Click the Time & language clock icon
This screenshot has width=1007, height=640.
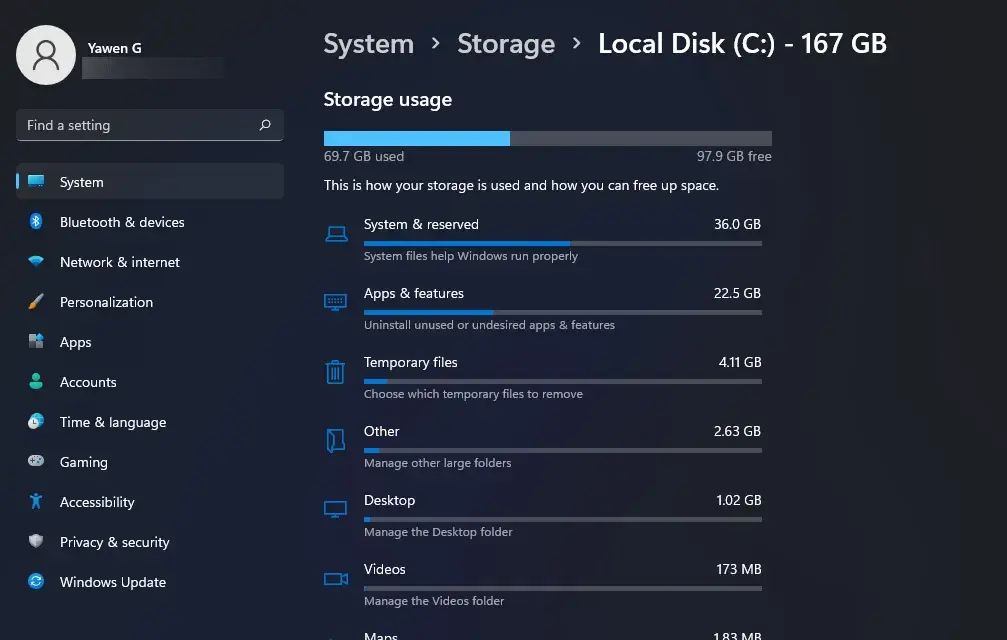click(36, 421)
